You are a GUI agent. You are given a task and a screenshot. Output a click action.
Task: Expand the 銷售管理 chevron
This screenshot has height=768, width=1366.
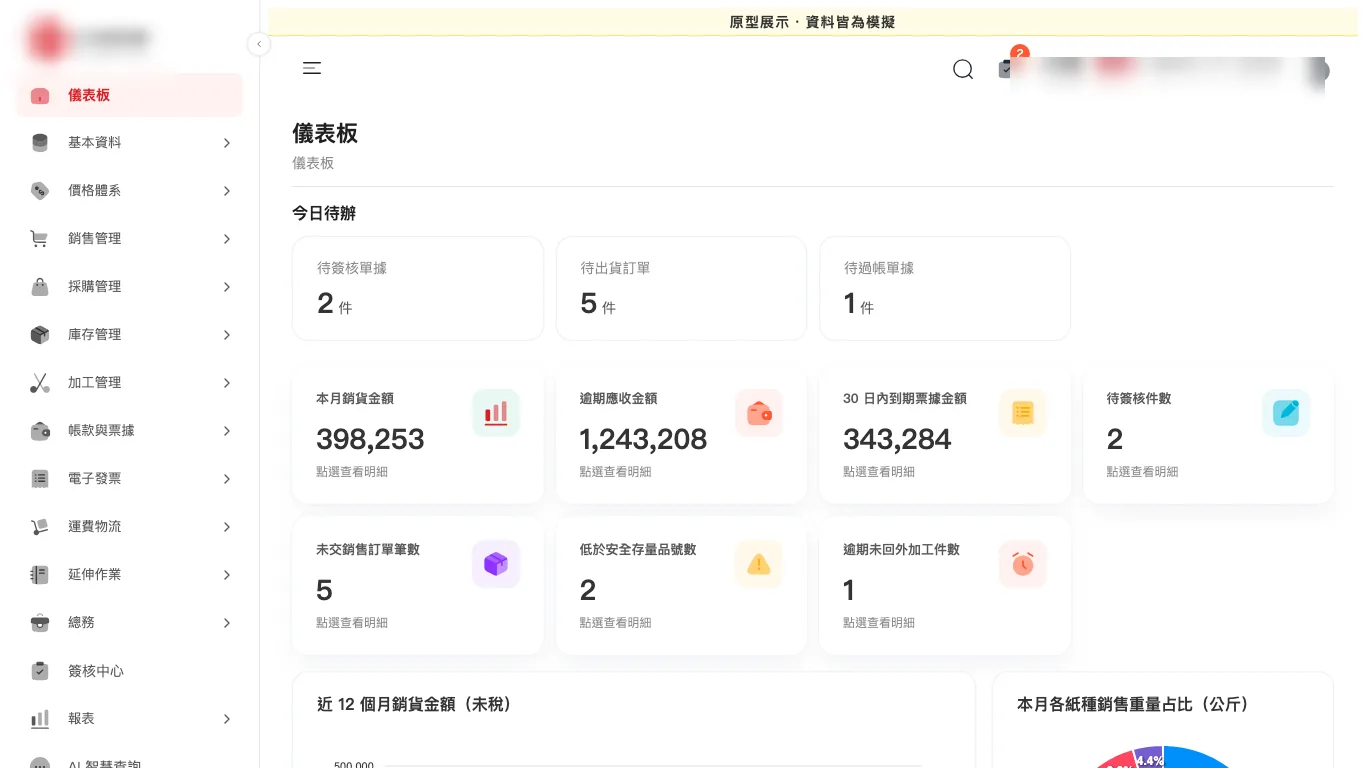[227, 239]
